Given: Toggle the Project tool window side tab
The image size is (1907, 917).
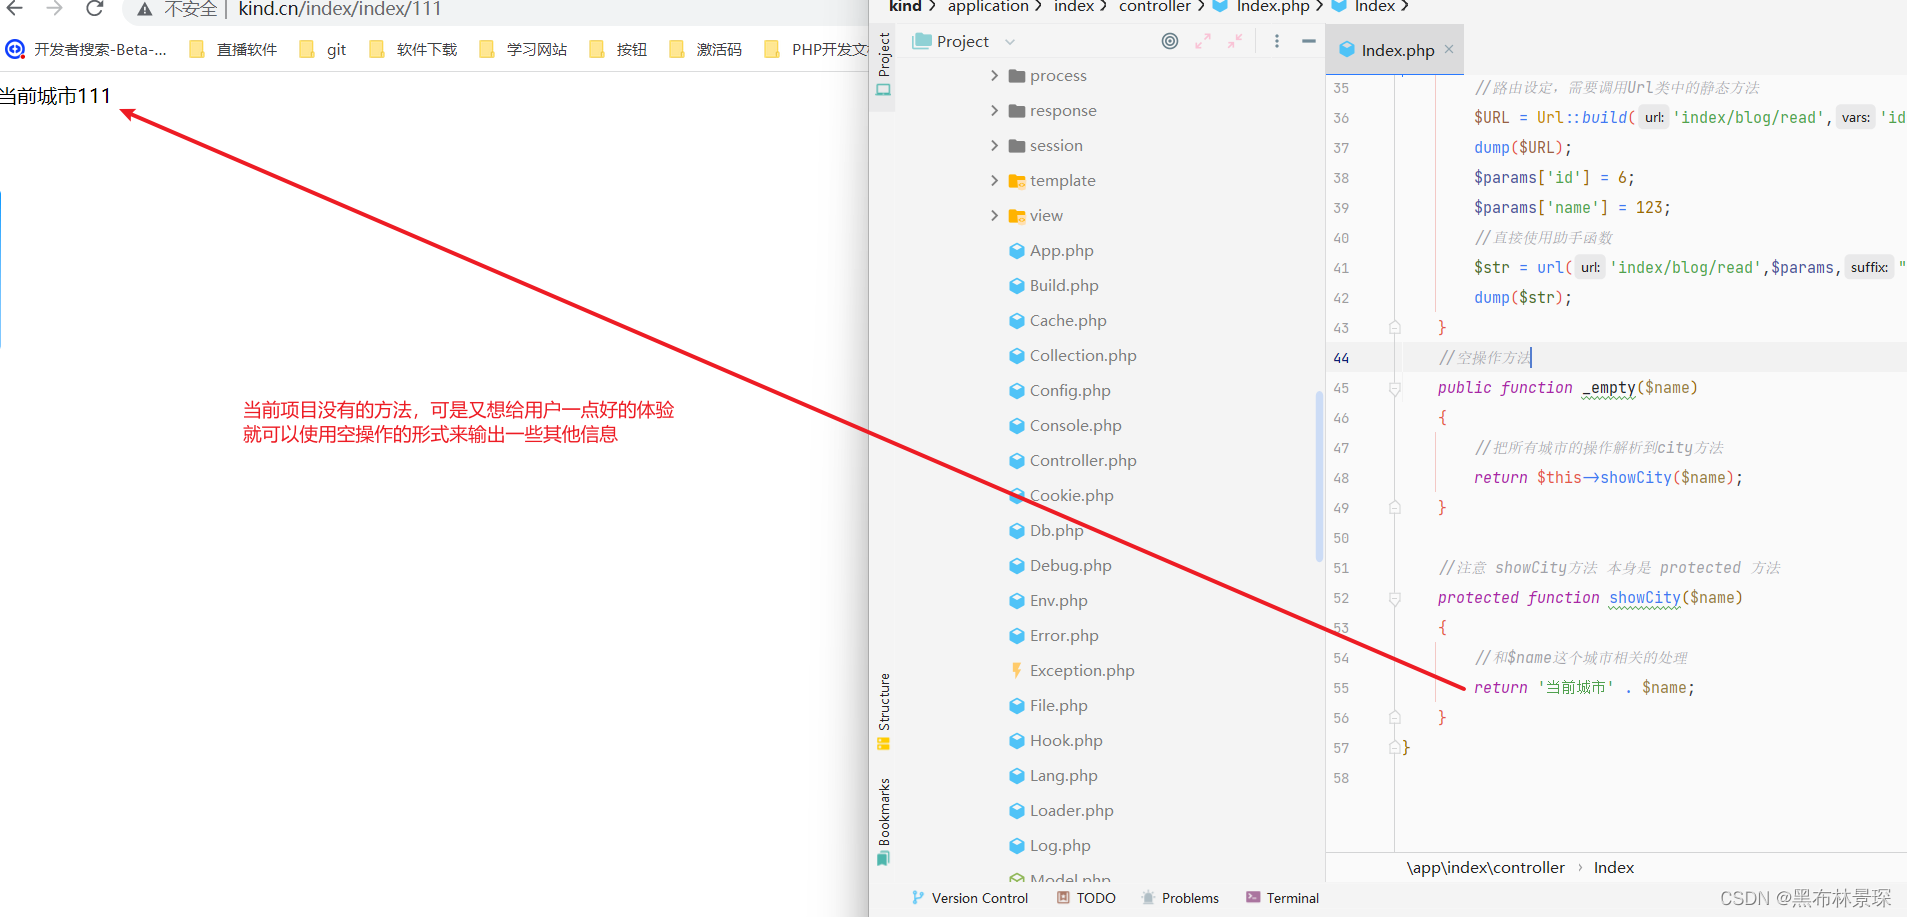Looking at the screenshot, I should coord(883,64).
